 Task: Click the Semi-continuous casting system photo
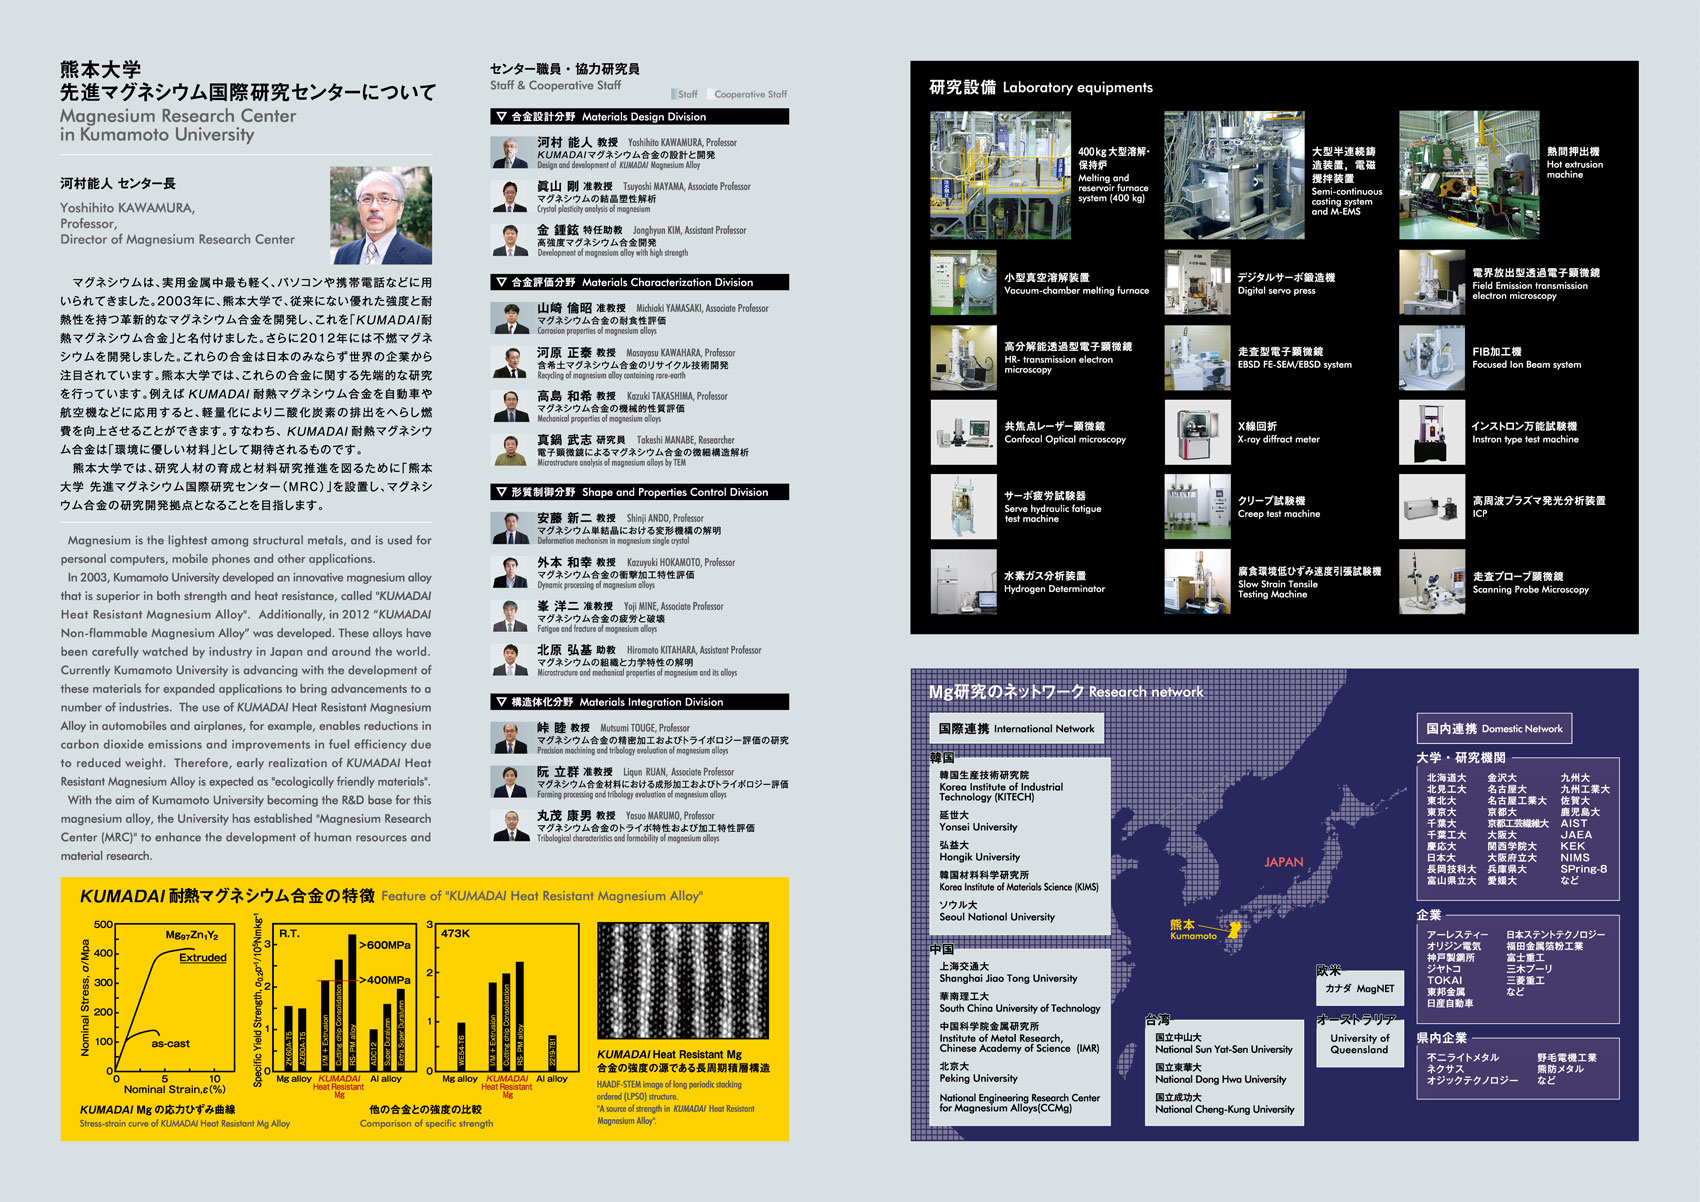point(1234,175)
